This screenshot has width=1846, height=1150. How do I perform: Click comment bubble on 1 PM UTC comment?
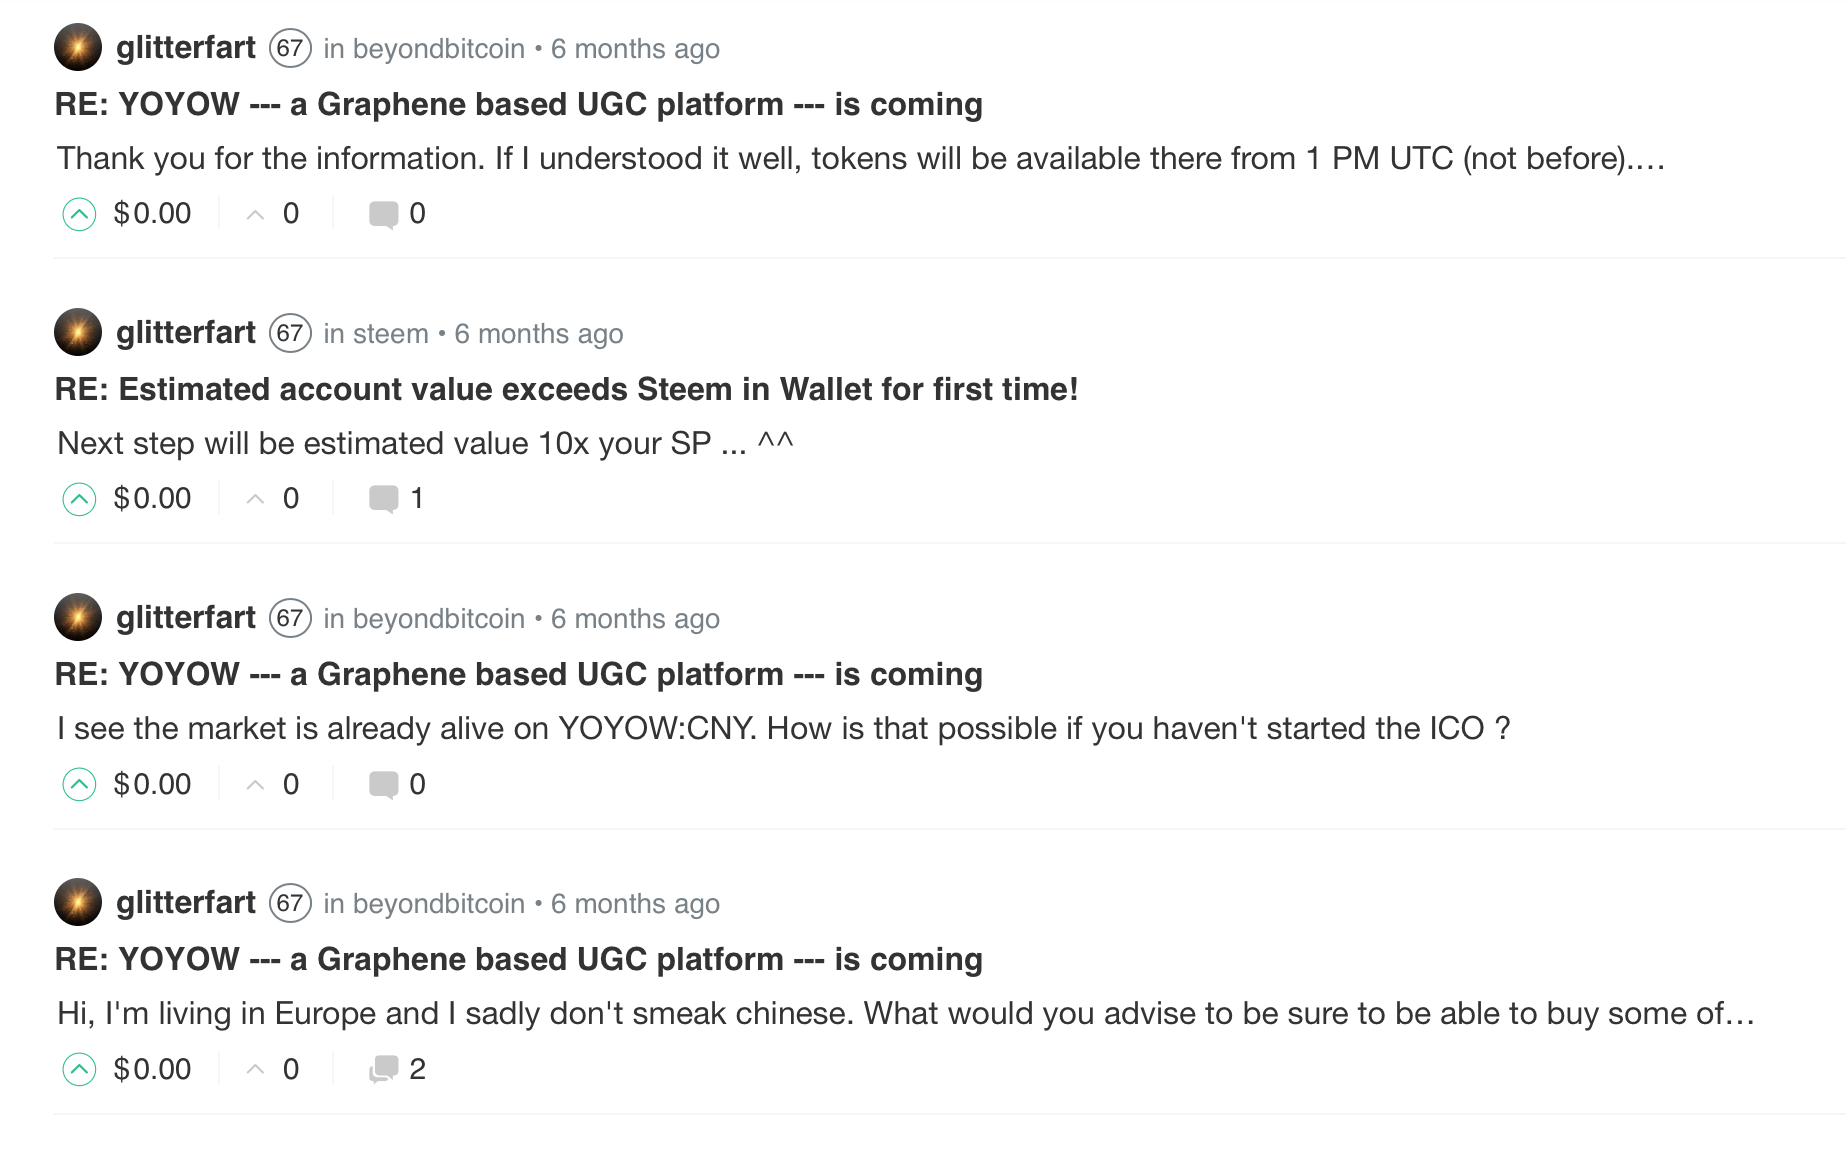point(383,214)
